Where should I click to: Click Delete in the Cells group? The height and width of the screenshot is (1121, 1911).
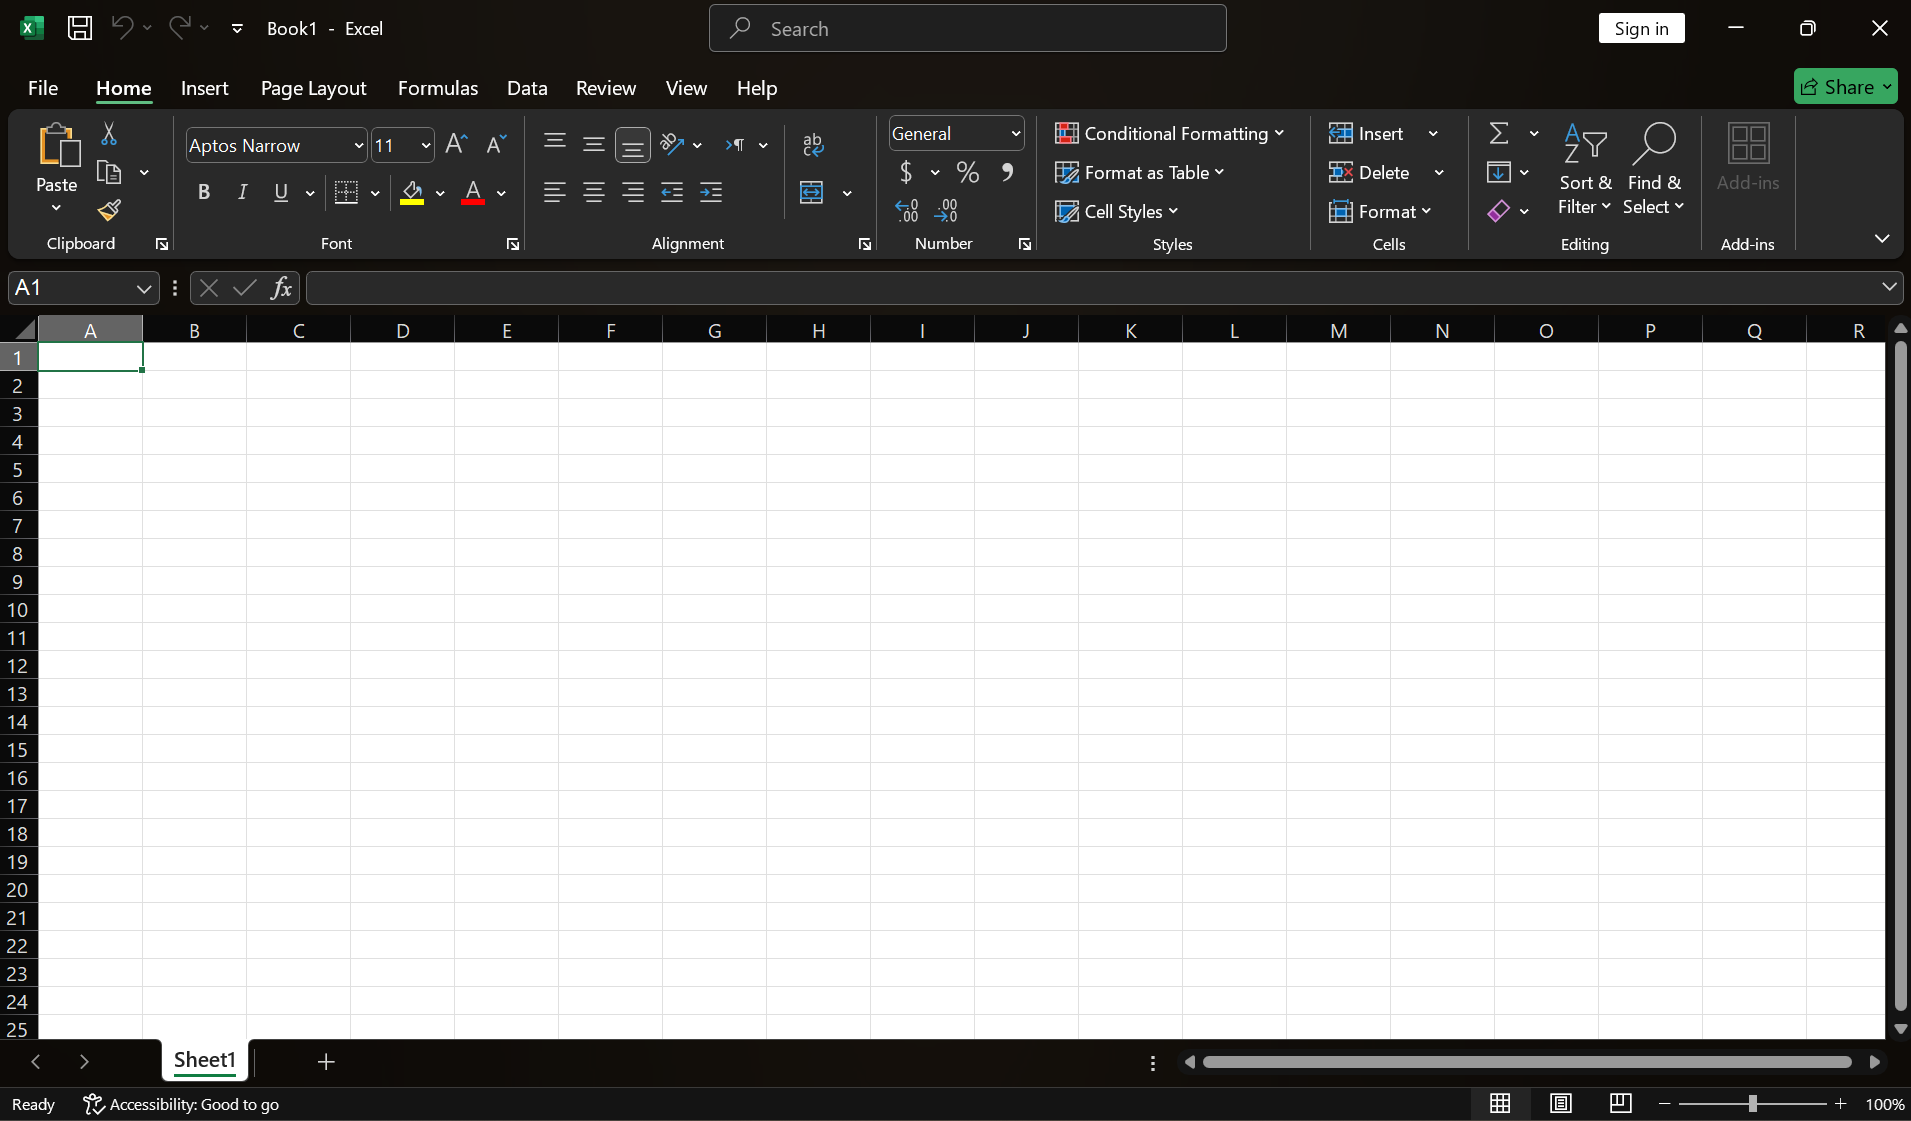[x=1370, y=172]
